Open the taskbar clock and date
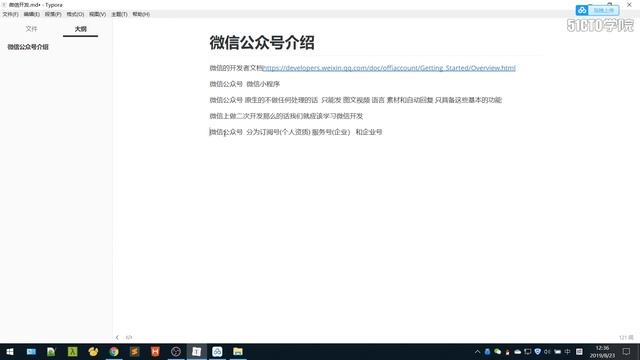This screenshot has height=360, width=640. coord(602,351)
